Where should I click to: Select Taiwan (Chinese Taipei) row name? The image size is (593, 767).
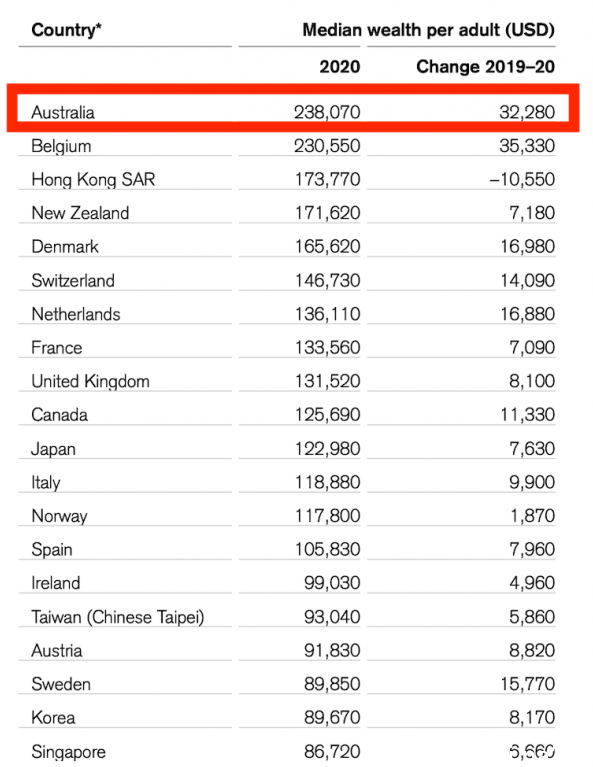117,617
